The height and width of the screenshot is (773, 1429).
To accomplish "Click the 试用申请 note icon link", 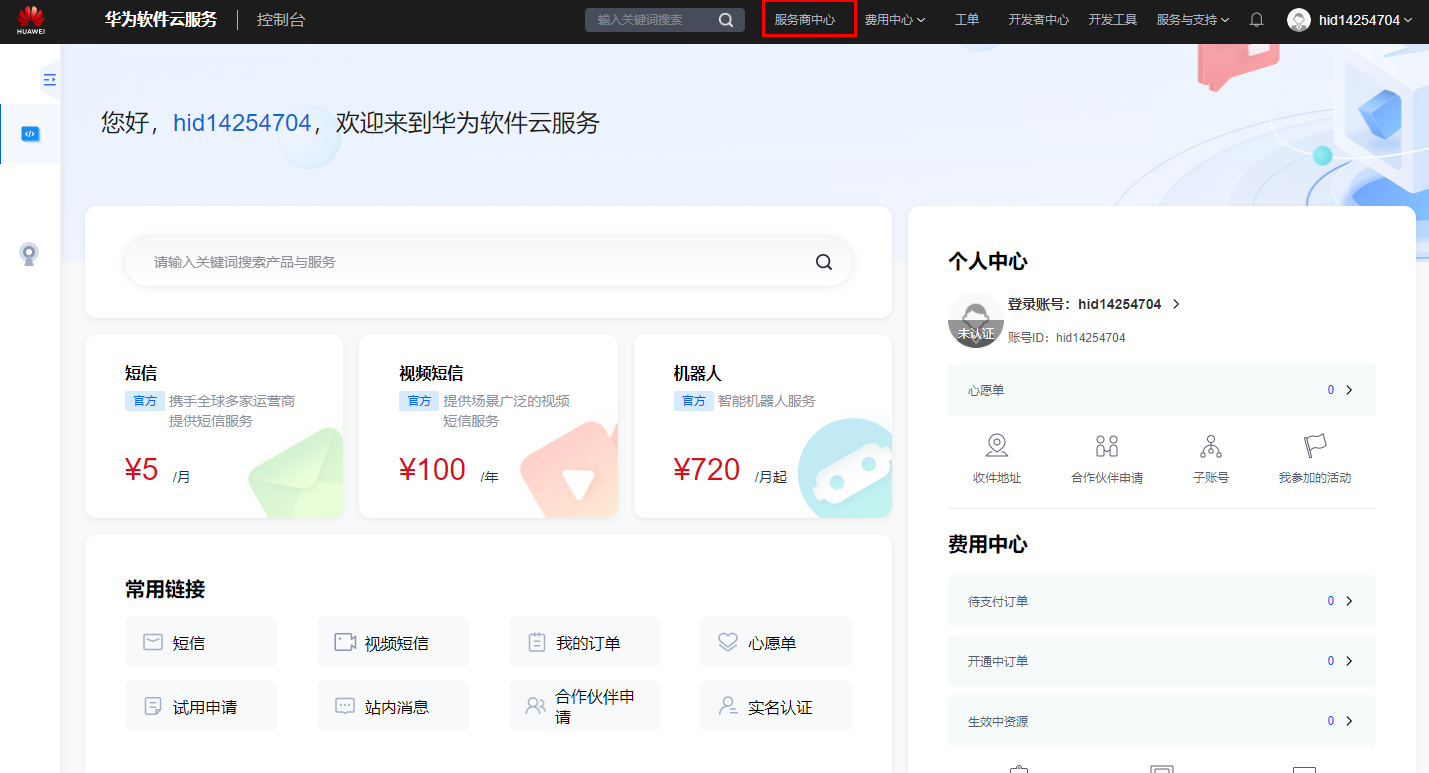I will pyautogui.click(x=153, y=706).
